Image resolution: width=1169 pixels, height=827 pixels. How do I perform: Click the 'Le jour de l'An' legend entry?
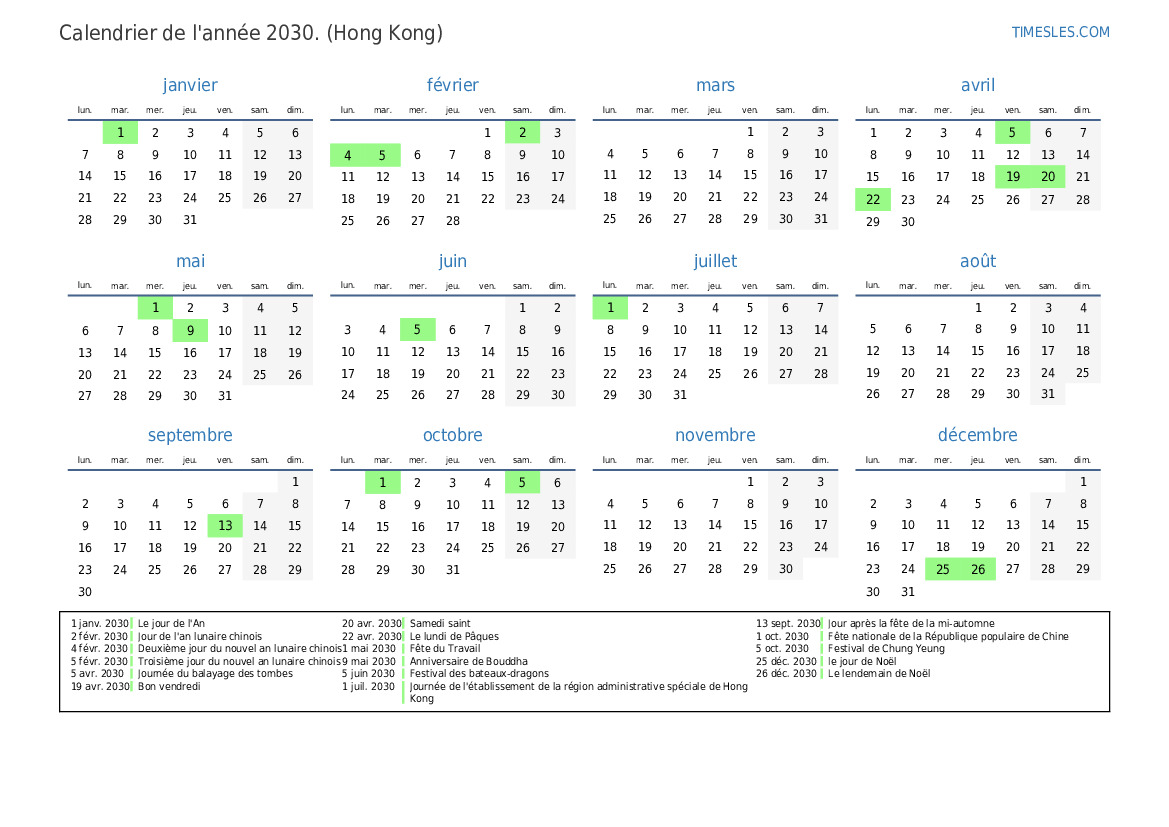coord(171,623)
